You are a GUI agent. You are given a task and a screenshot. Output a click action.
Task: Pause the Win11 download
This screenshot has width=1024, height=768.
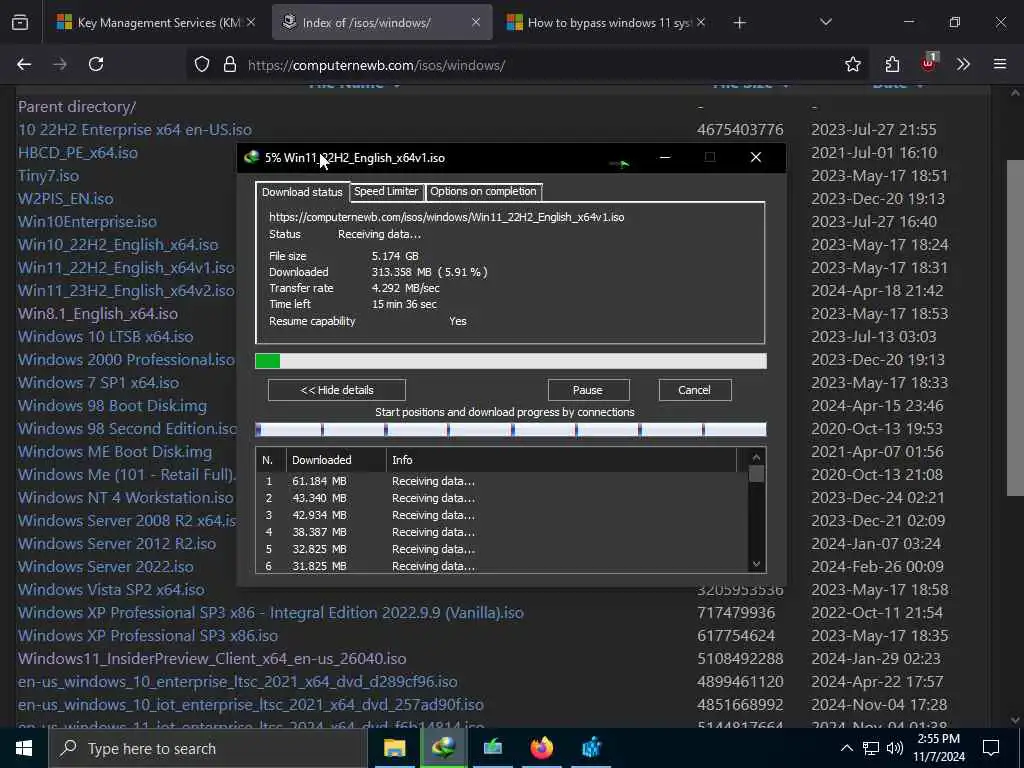click(x=588, y=390)
